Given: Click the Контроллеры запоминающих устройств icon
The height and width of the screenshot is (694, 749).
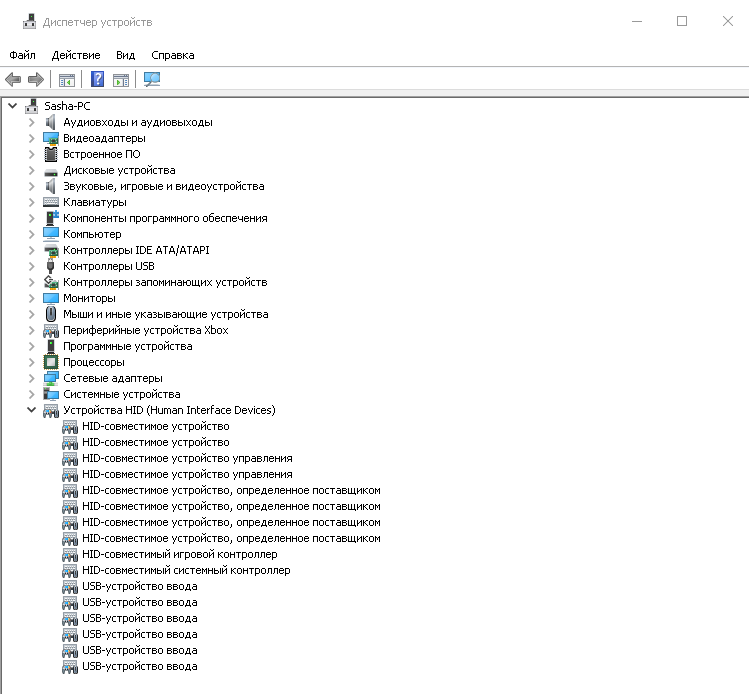Looking at the screenshot, I should [x=51, y=282].
